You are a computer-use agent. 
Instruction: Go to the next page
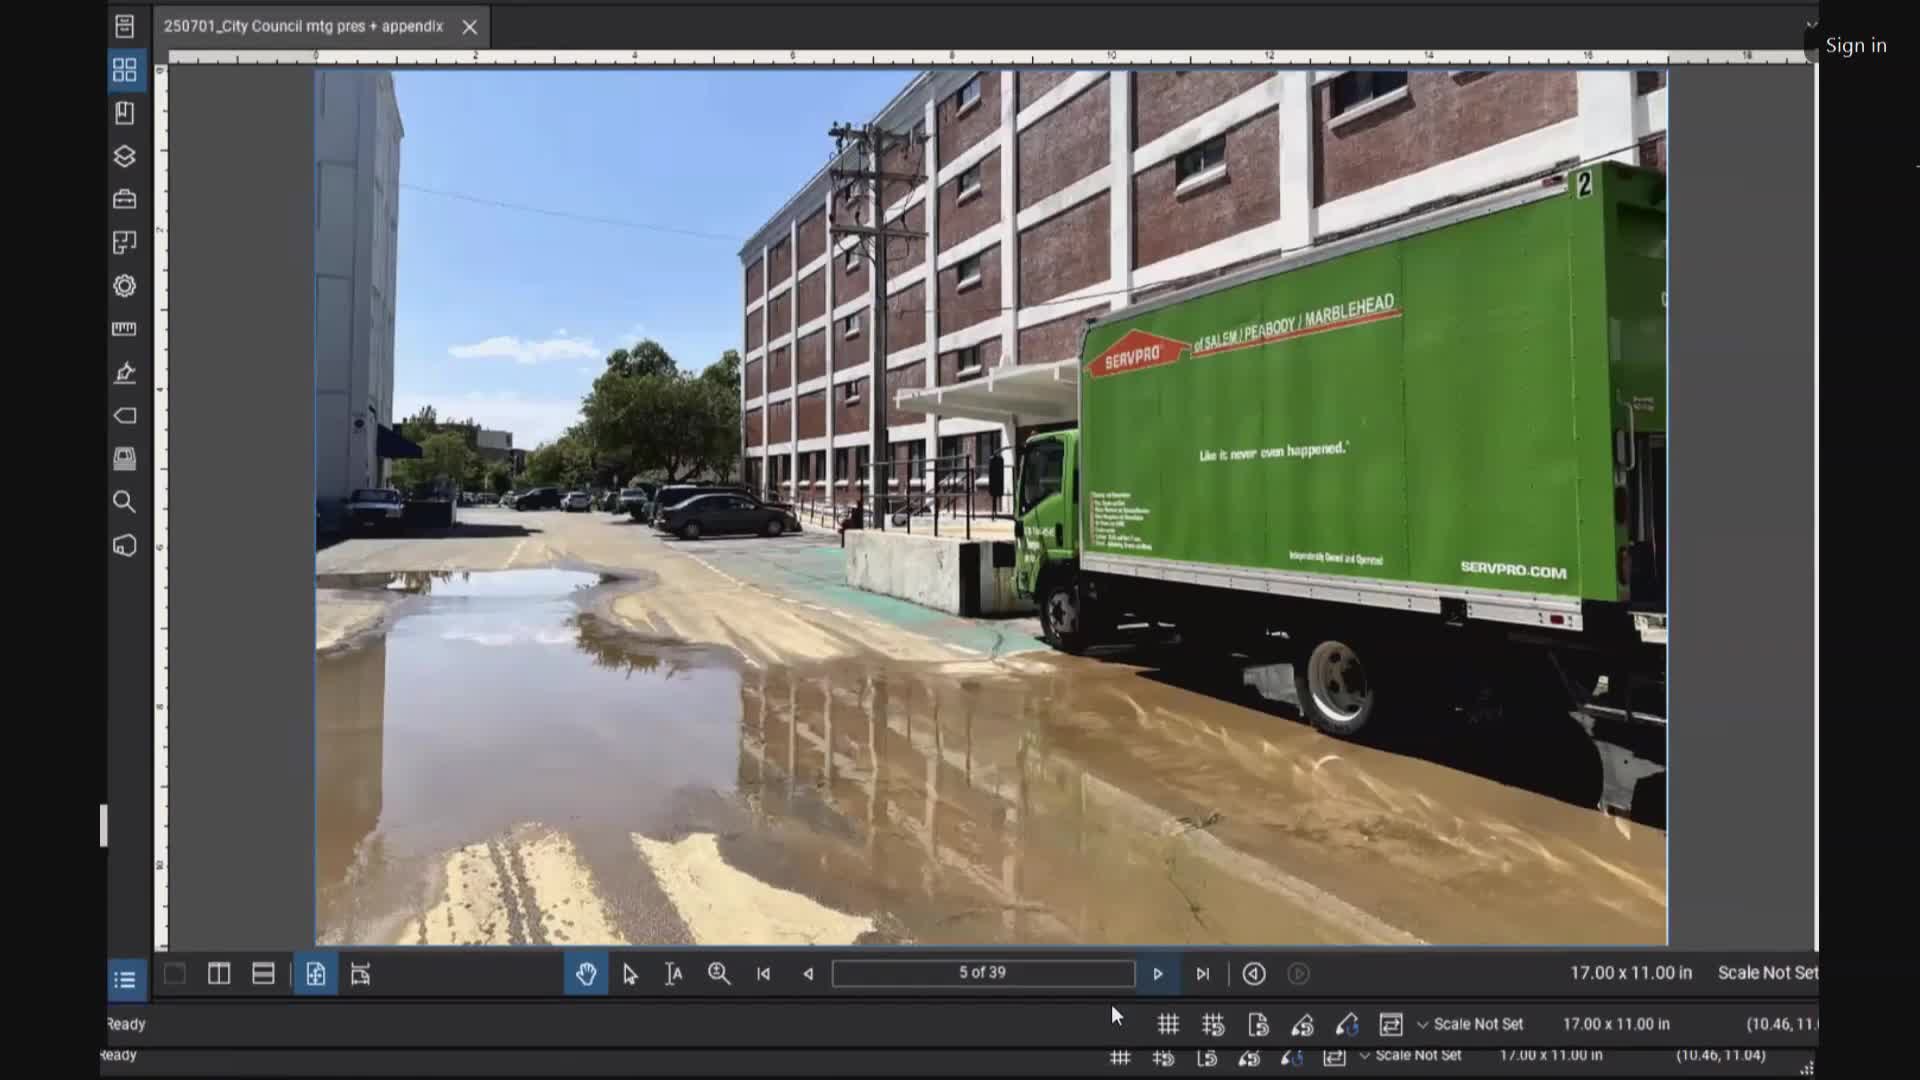point(1158,974)
